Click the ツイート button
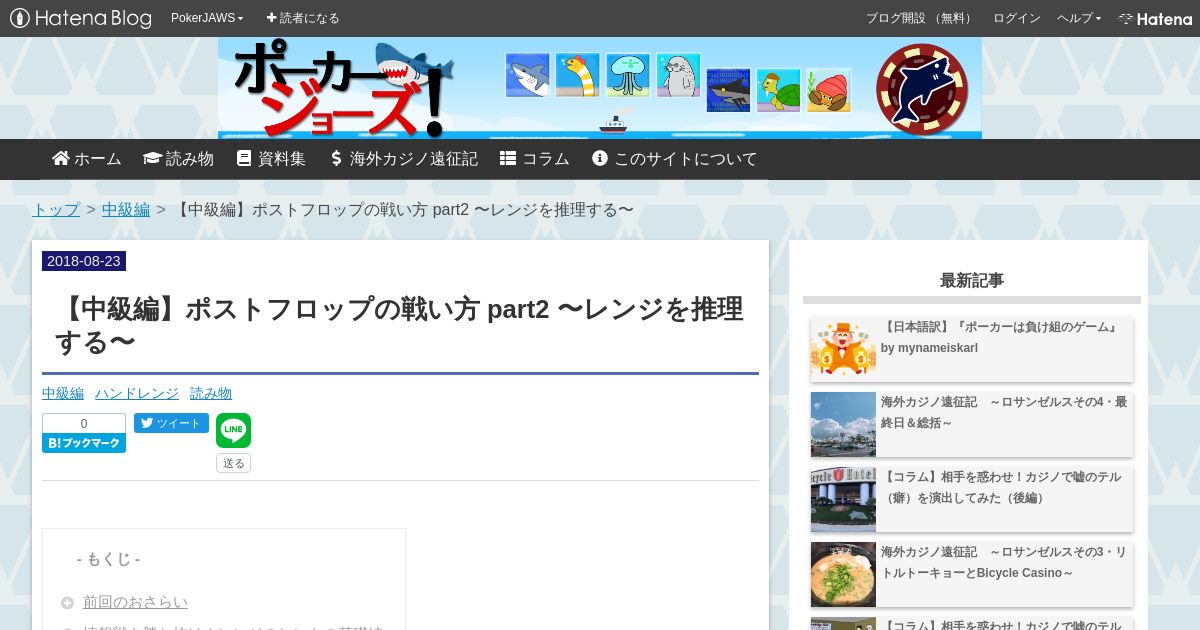The height and width of the screenshot is (630, 1200). click(x=171, y=423)
